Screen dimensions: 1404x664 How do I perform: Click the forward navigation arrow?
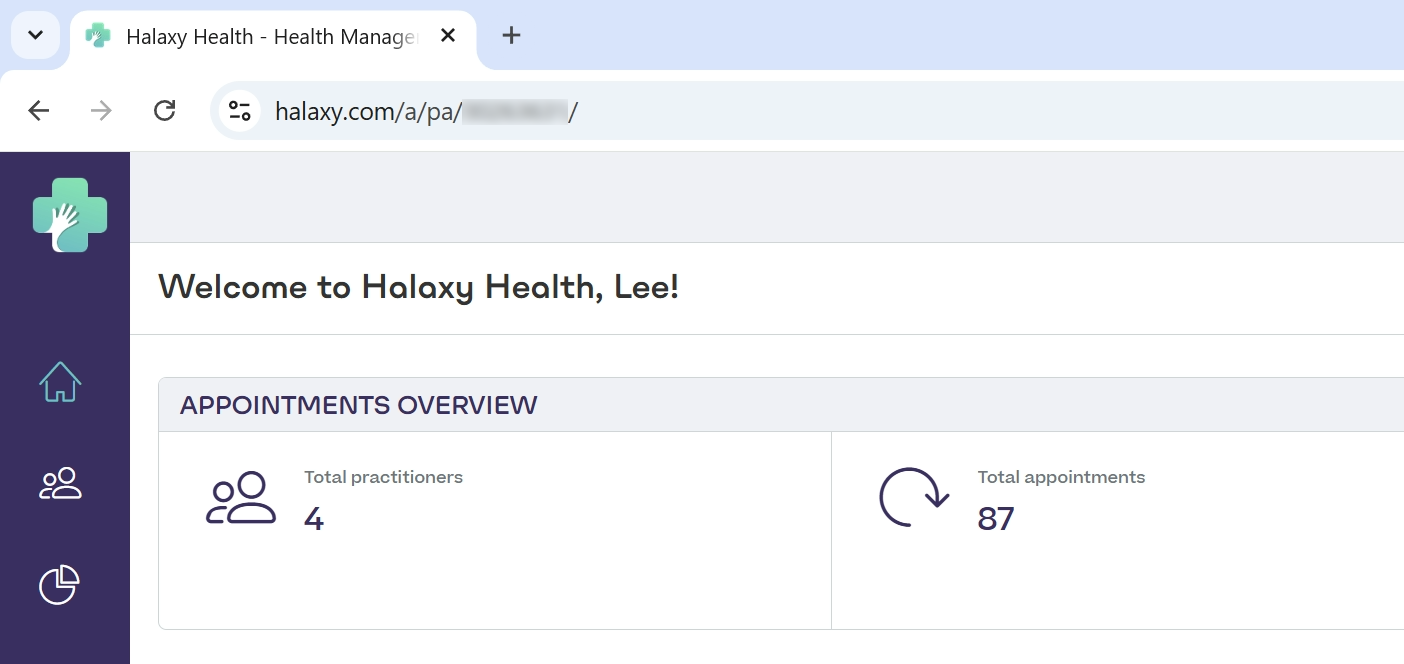click(x=101, y=110)
